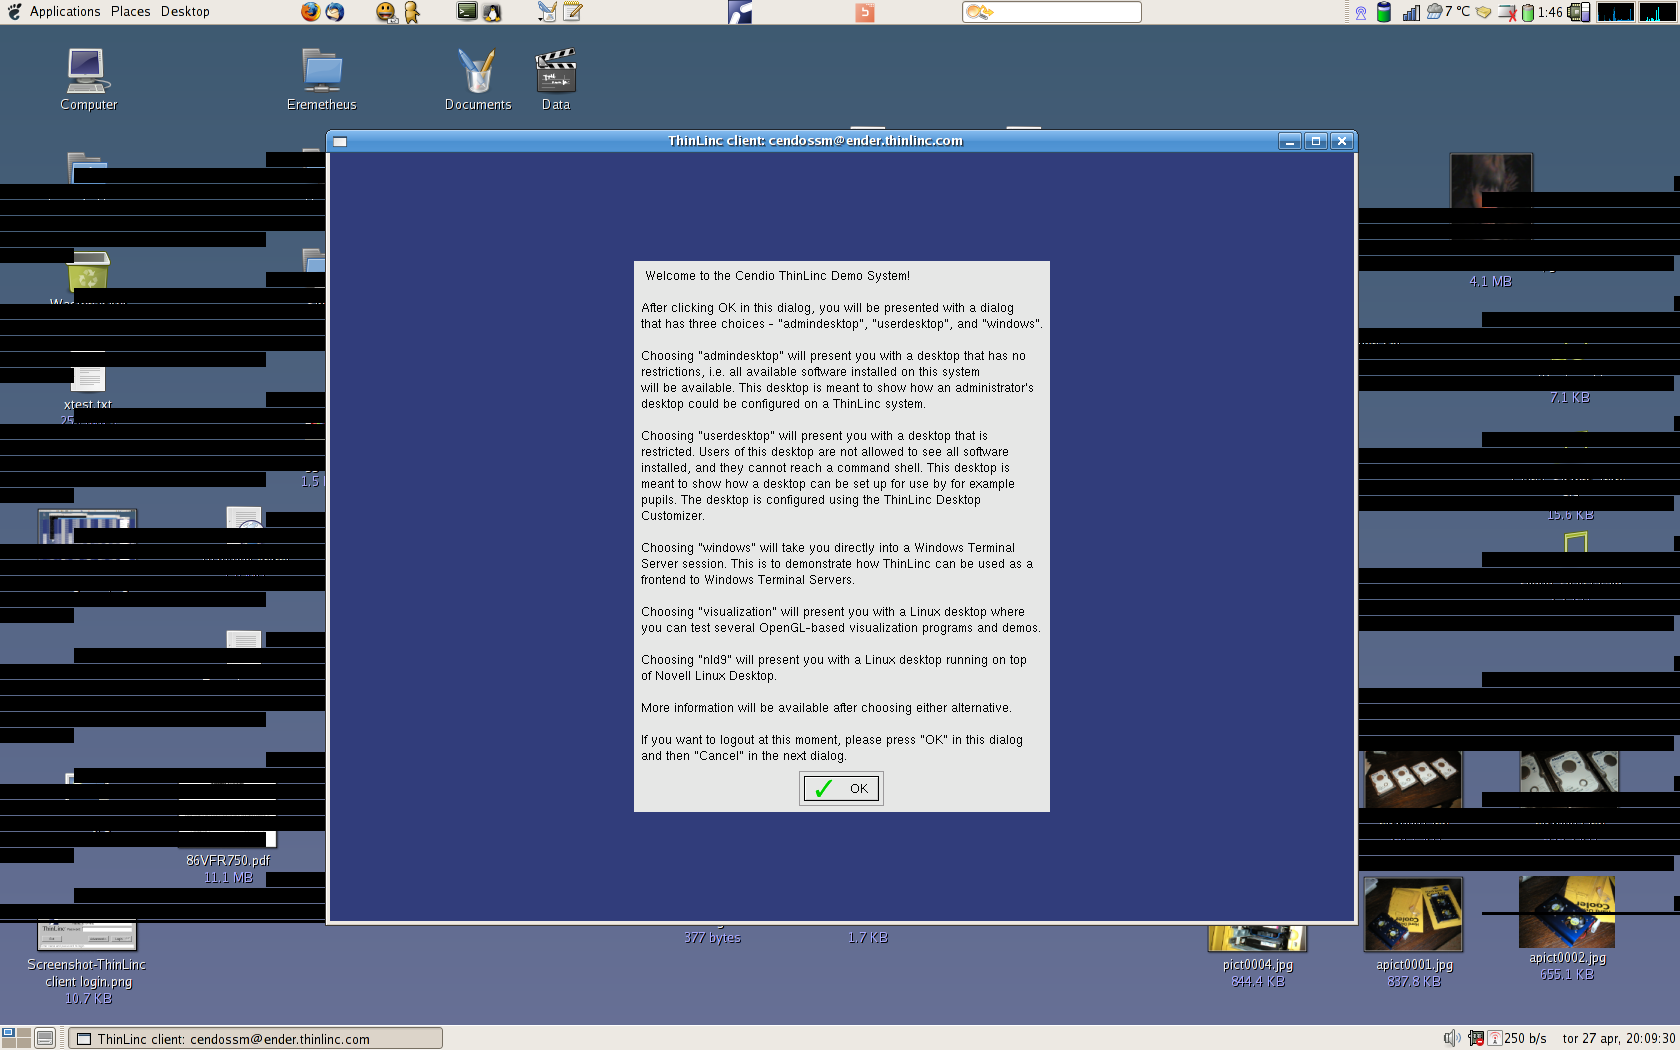Click the date and time clock applet

1618,1038
